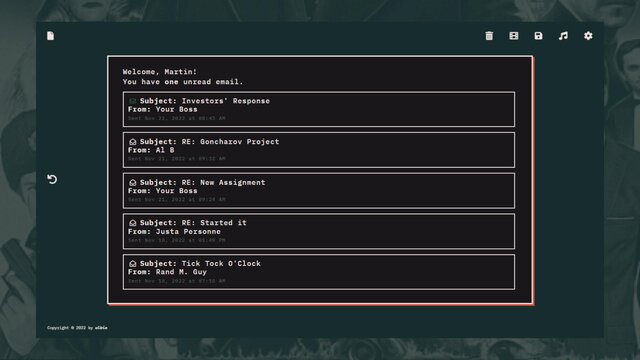
Task: Click open-envelope icon beside RE: Goncharov Project
Action: 133,142
